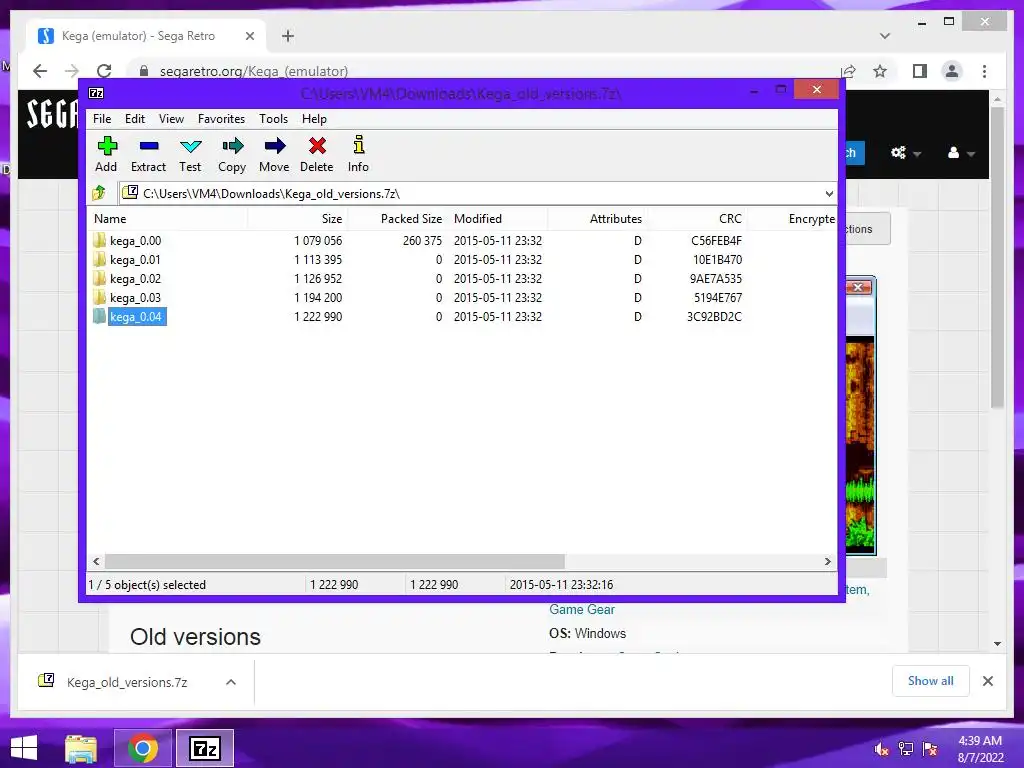1024x768 pixels.
Task: Close the Kega (emulator) browser tab
Action: [x=249, y=36]
